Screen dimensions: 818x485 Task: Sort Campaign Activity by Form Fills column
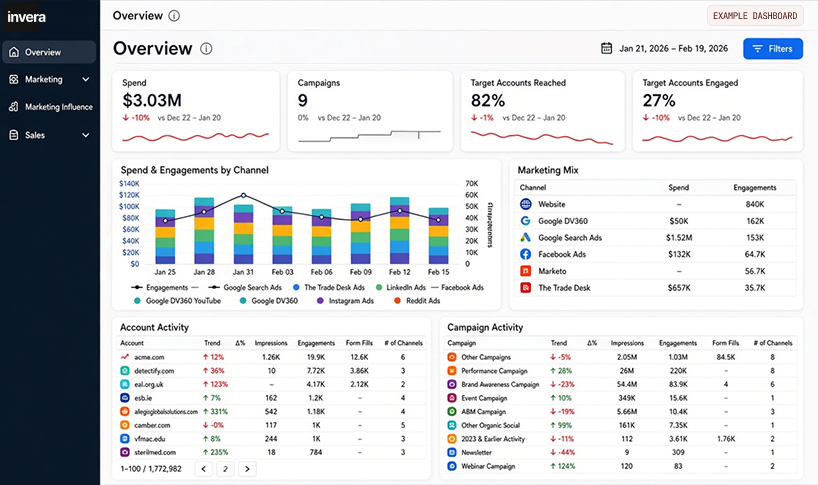pyautogui.click(x=725, y=343)
